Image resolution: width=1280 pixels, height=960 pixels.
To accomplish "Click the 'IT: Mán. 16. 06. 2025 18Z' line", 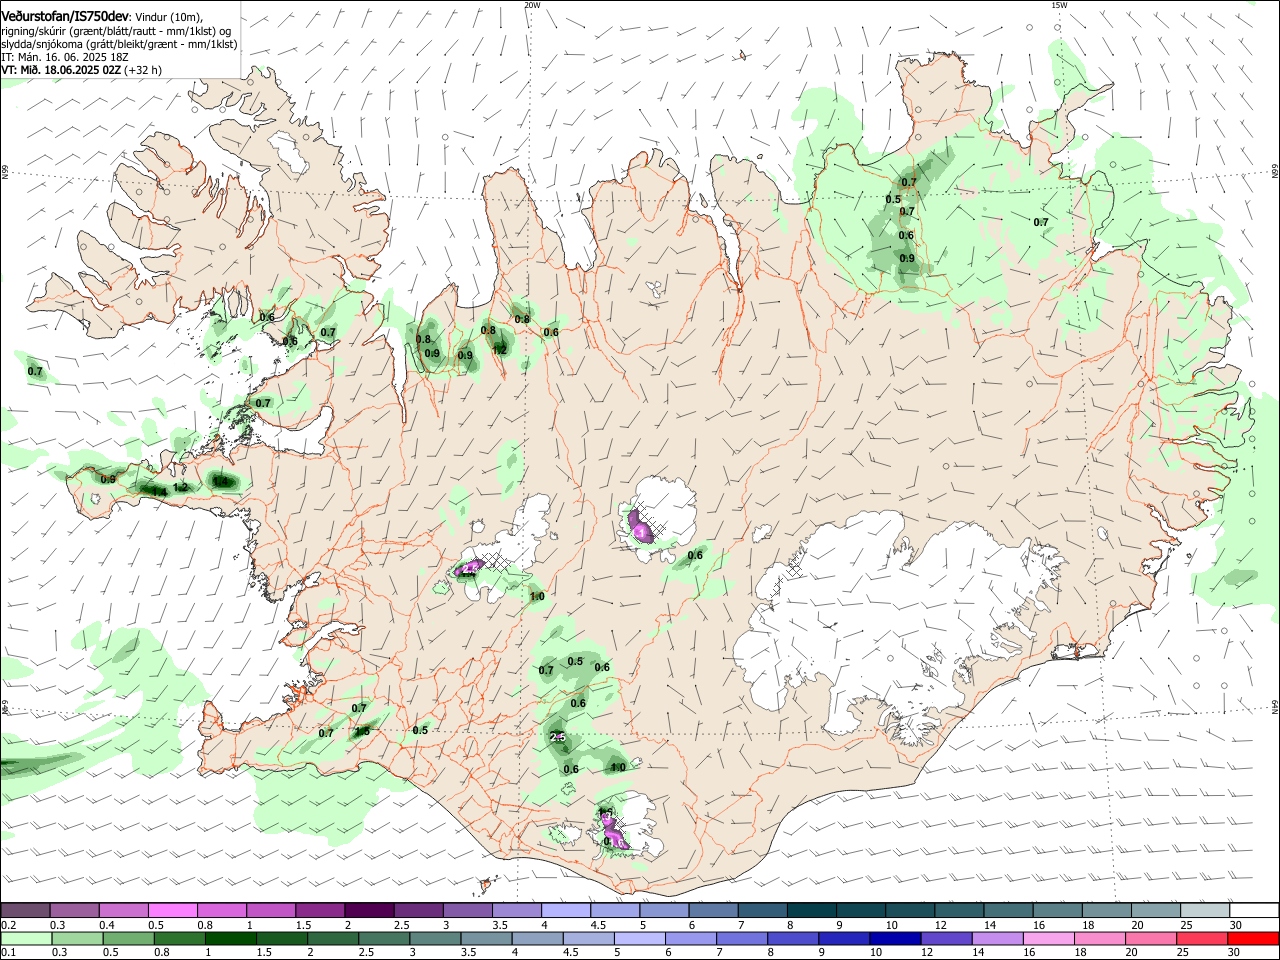I will [64, 57].
